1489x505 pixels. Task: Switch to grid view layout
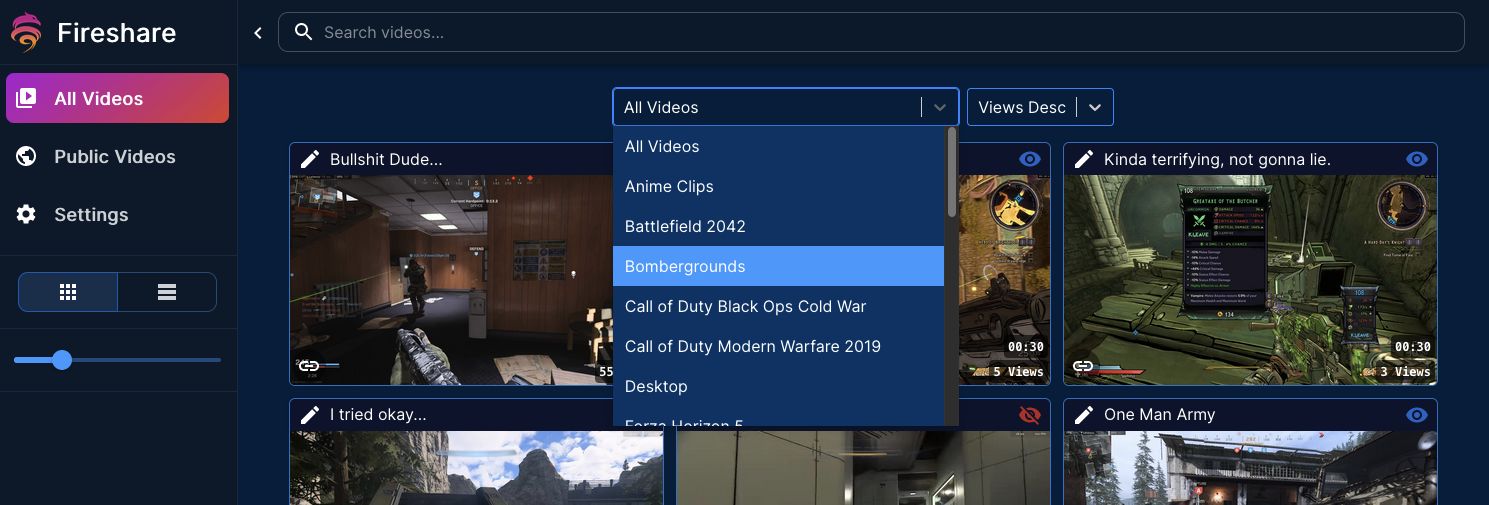(x=68, y=292)
